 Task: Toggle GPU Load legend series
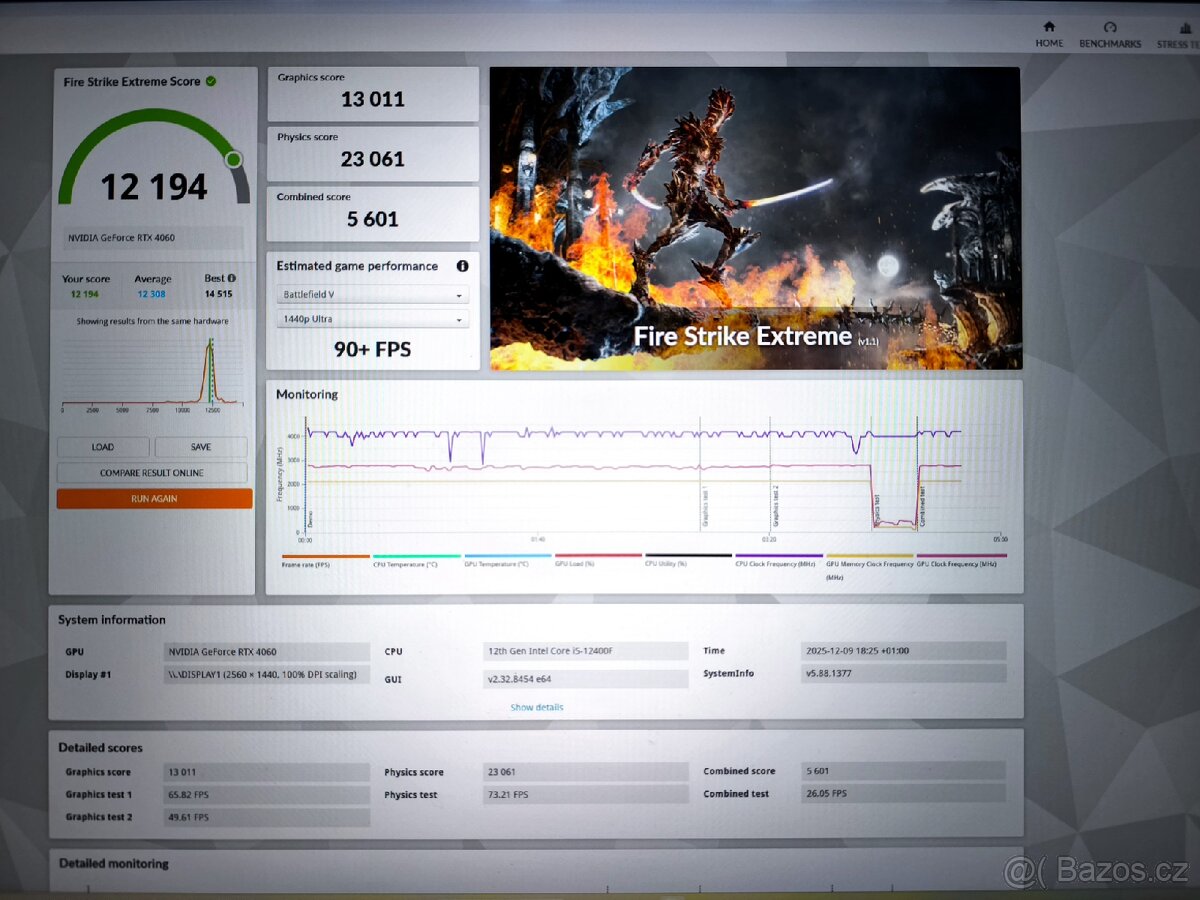pos(597,563)
